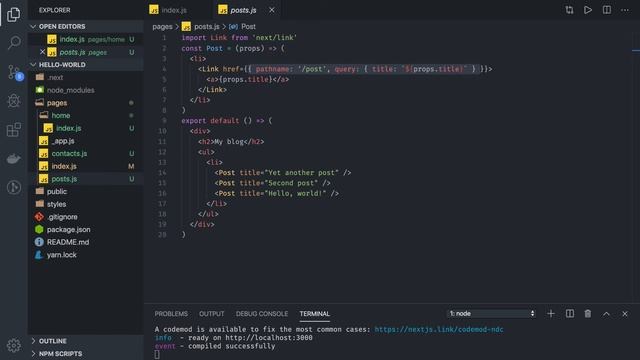Click the 'Second post' Post title line
This screenshot has height=360, width=640.
click(x=273, y=183)
